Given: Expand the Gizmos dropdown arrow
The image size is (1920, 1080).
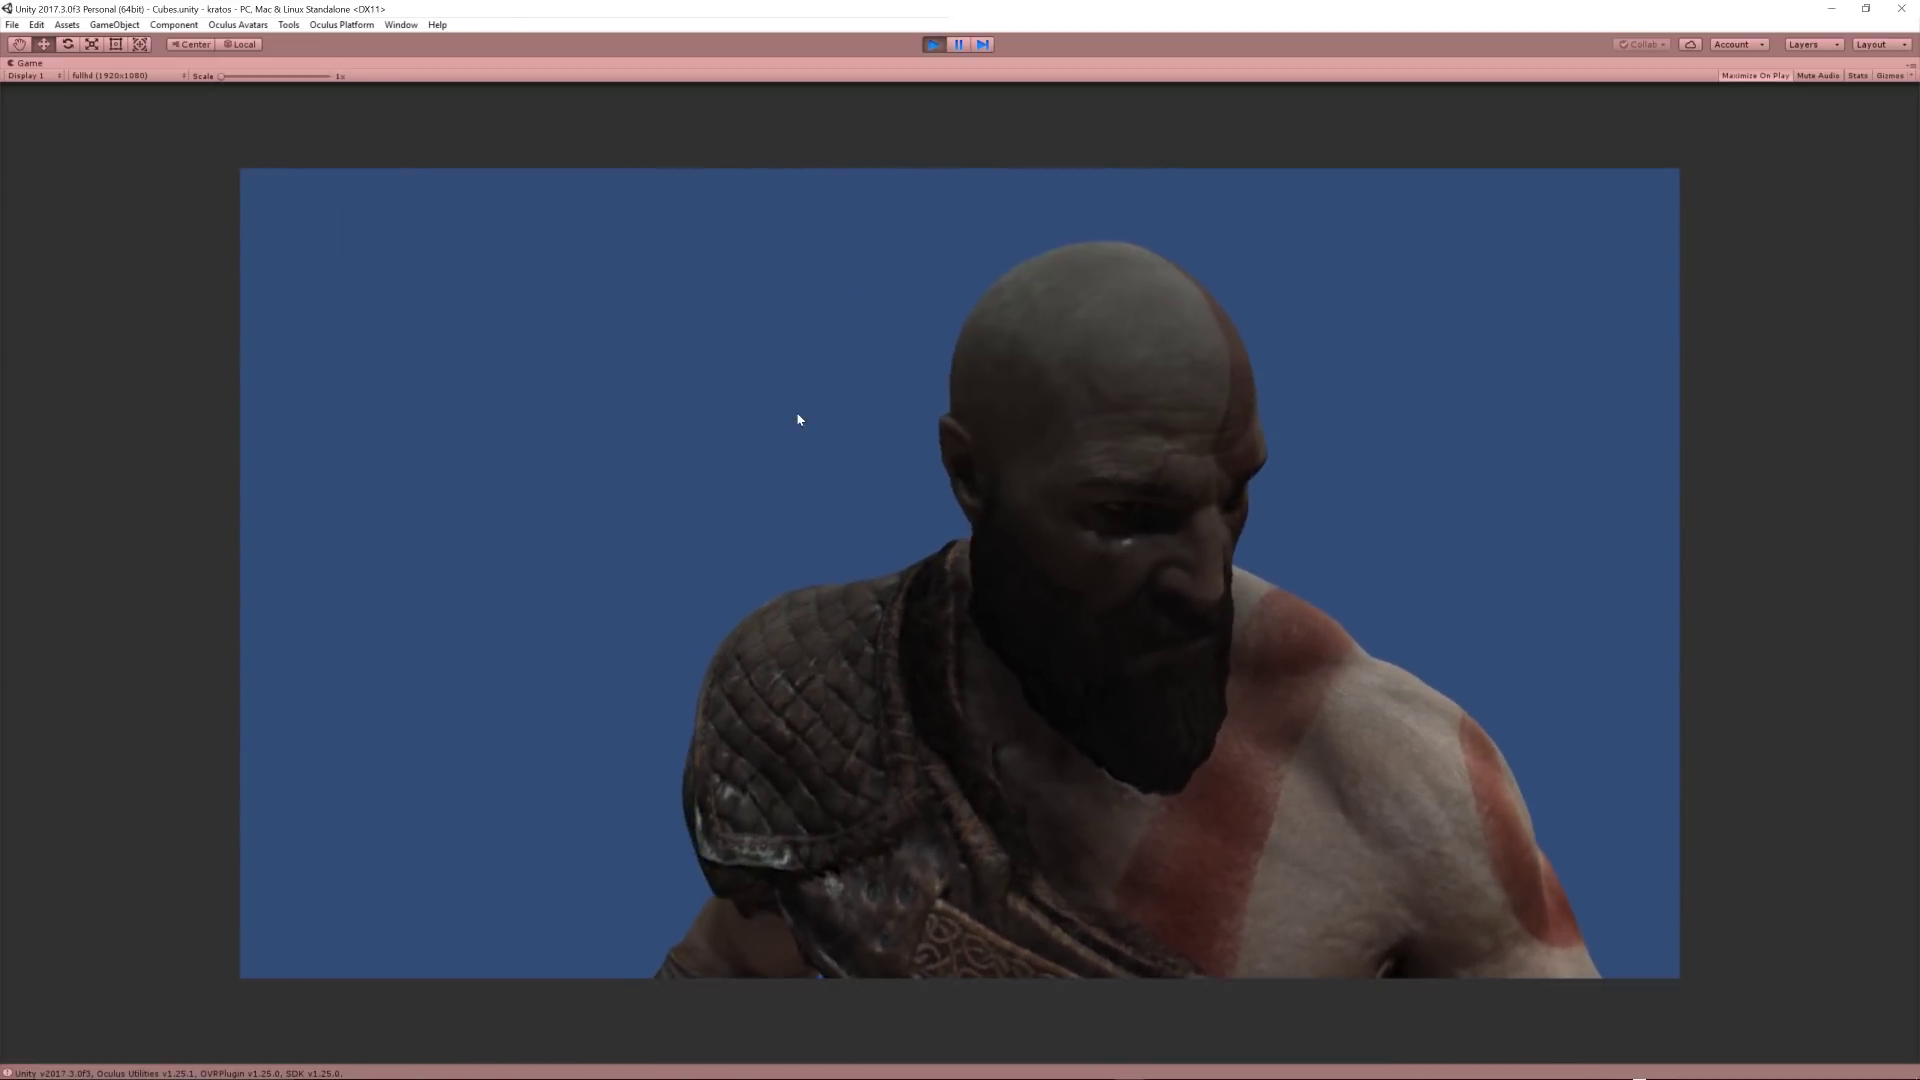Looking at the screenshot, I should coord(1911,76).
